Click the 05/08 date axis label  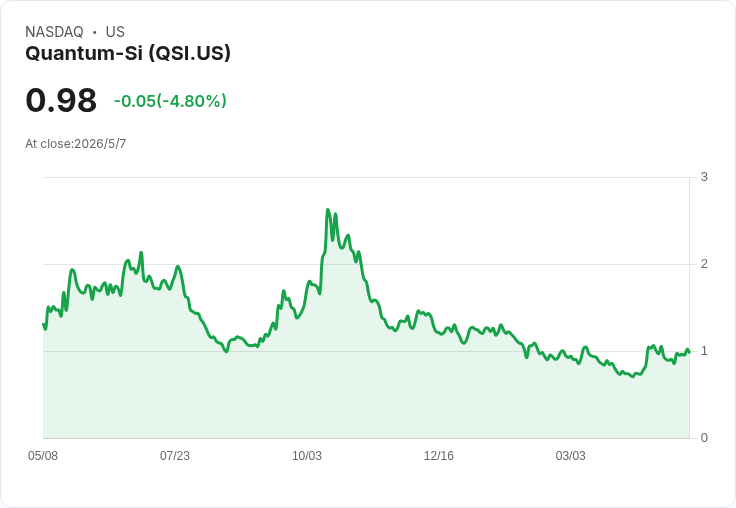[43, 456]
